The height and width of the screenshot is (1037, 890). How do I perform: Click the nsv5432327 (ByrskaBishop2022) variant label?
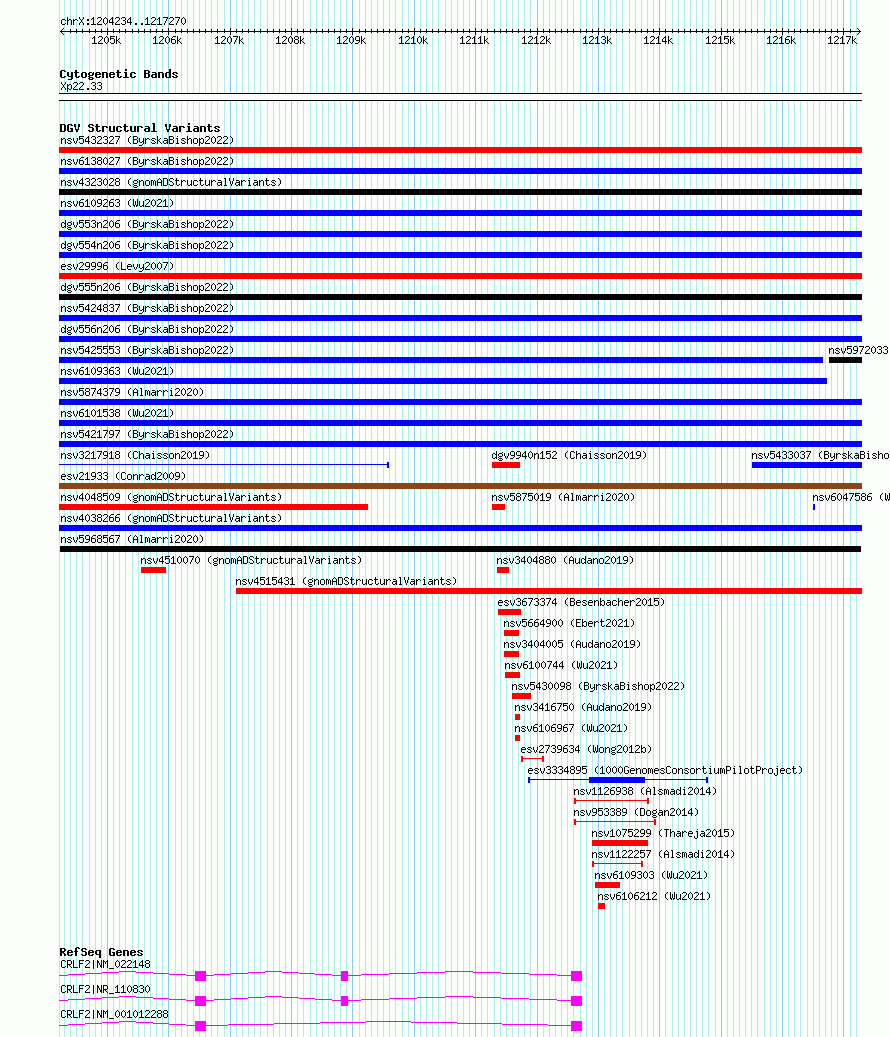click(x=147, y=140)
